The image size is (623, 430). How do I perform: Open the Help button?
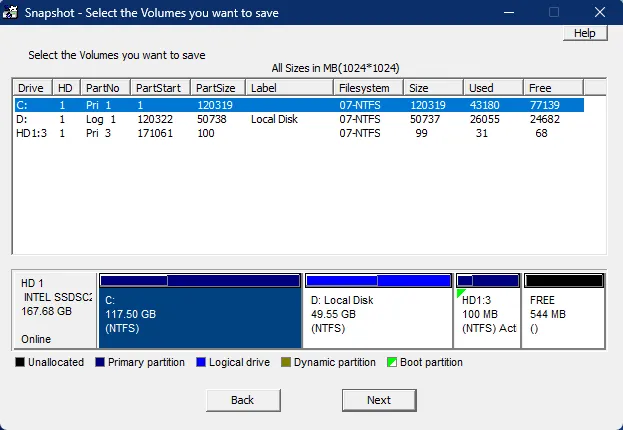tap(585, 33)
